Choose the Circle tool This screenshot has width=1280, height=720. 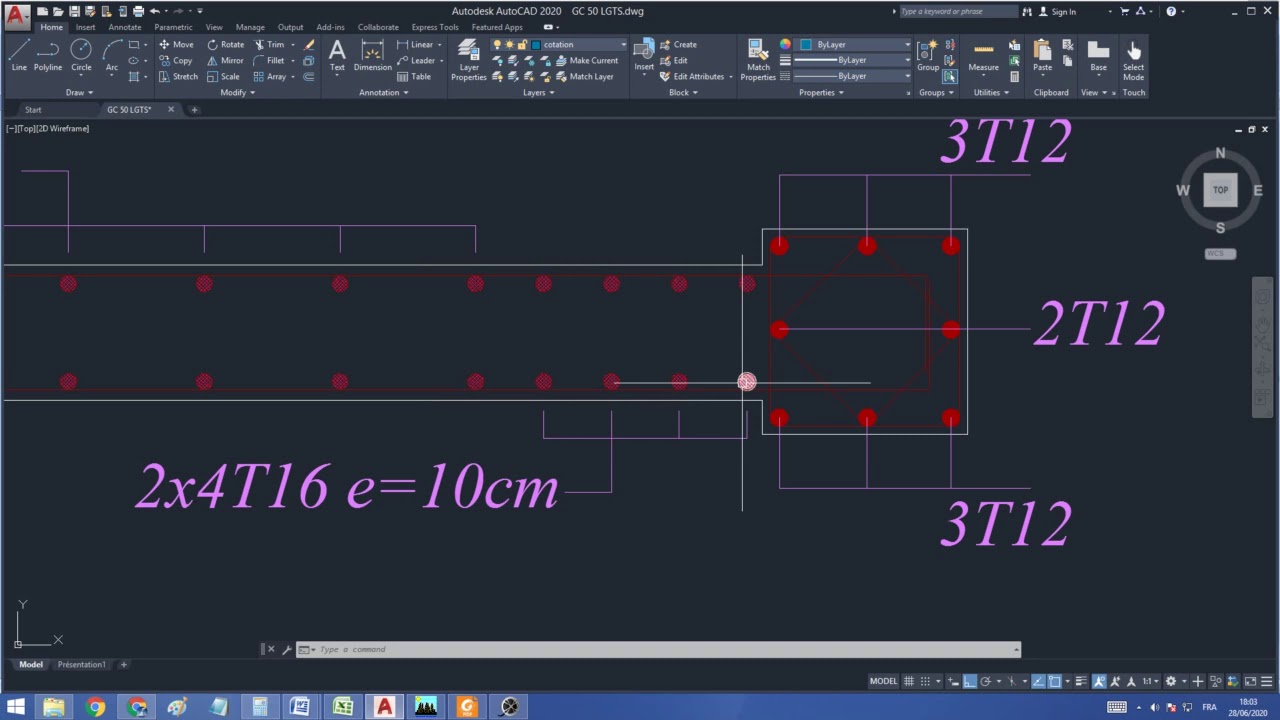click(81, 55)
